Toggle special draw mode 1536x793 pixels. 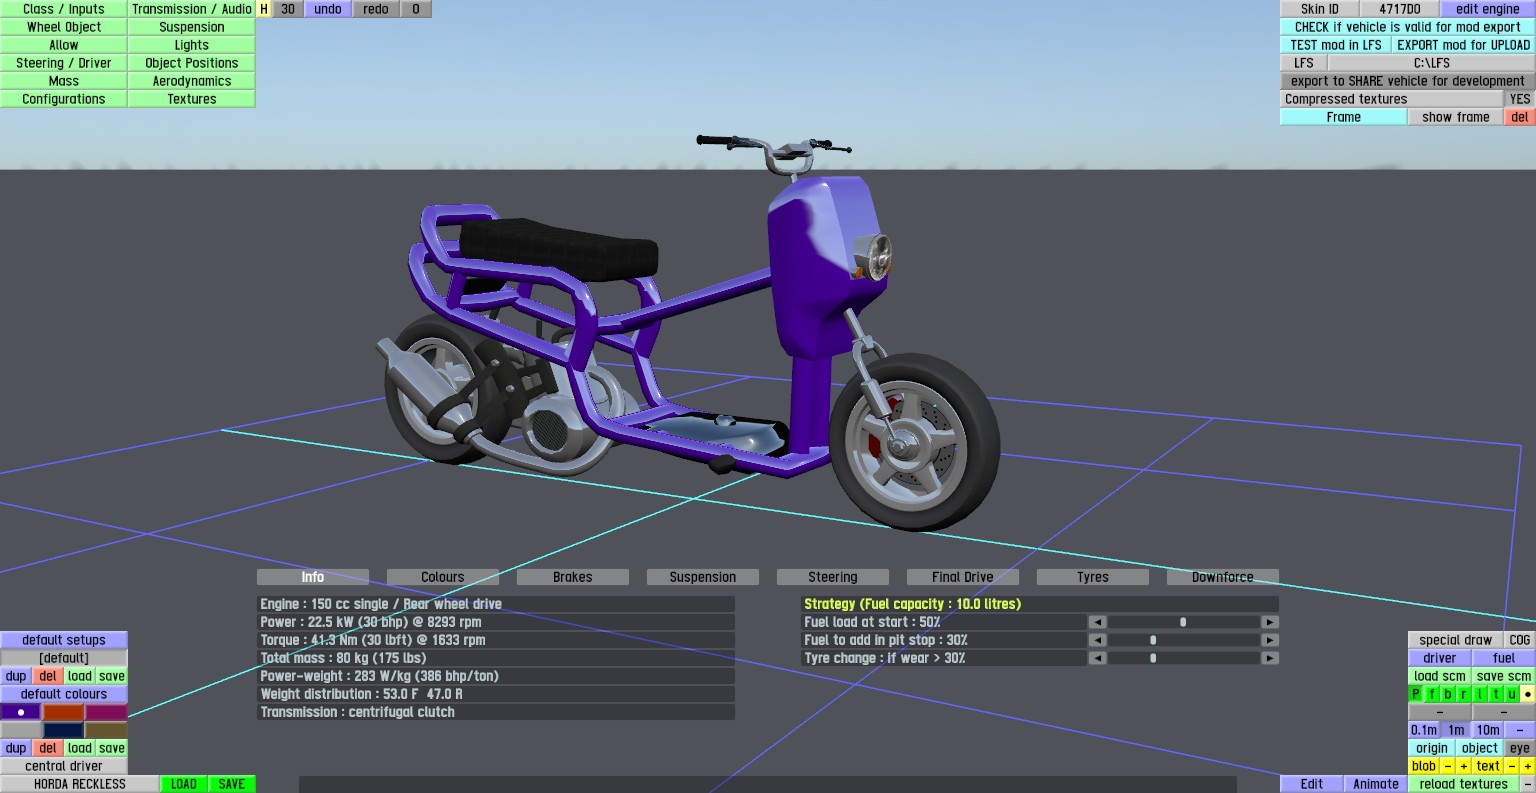1456,640
